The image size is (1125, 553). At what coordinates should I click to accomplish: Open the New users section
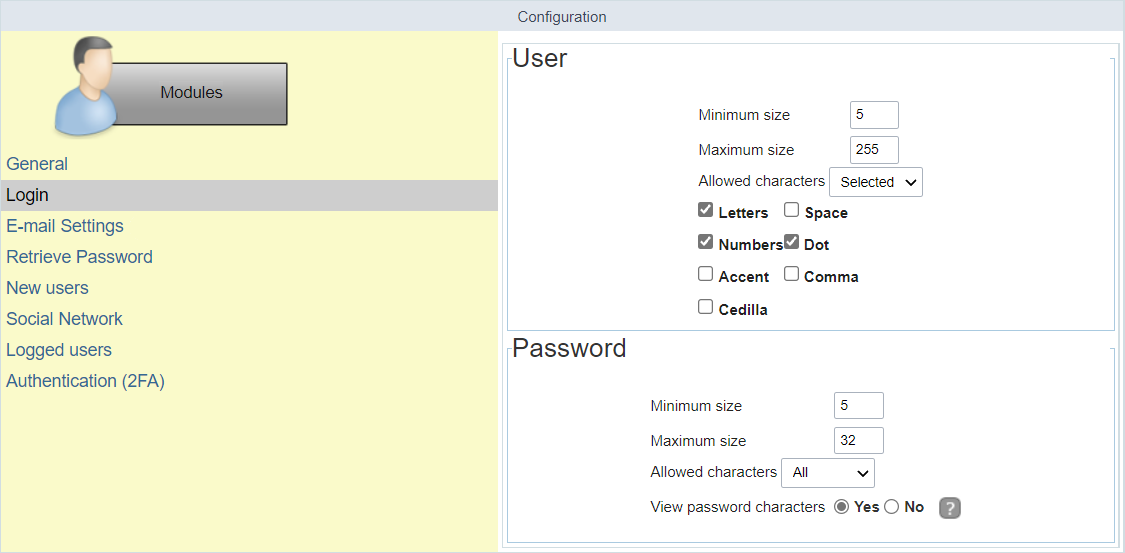(x=47, y=288)
